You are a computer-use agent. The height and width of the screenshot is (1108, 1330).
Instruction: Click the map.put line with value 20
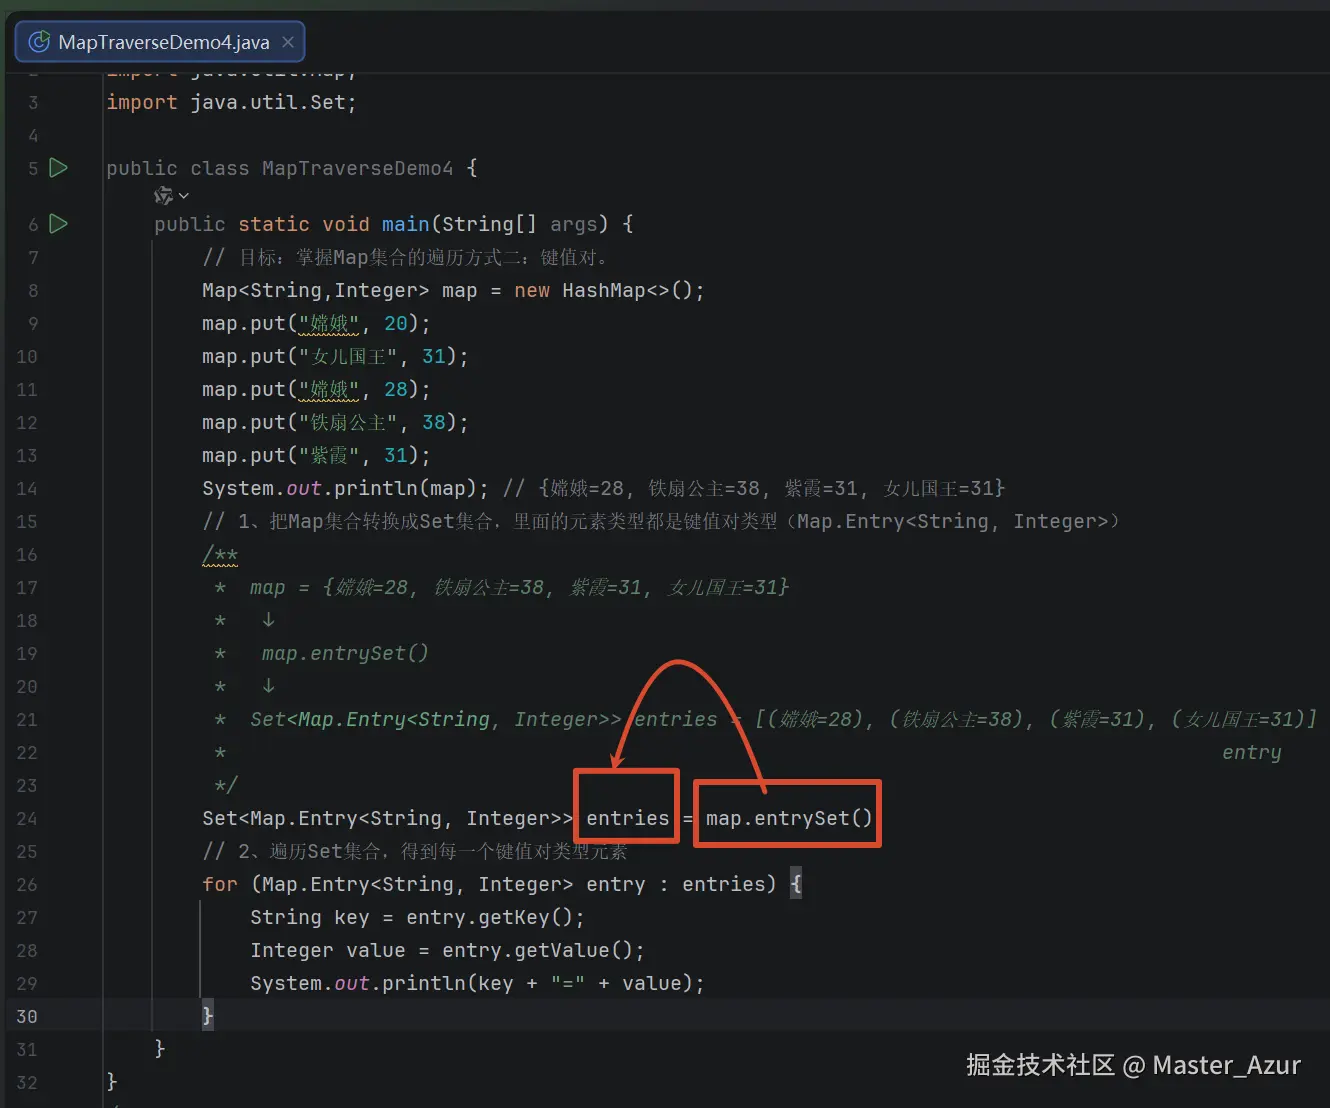(x=316, y=323)
